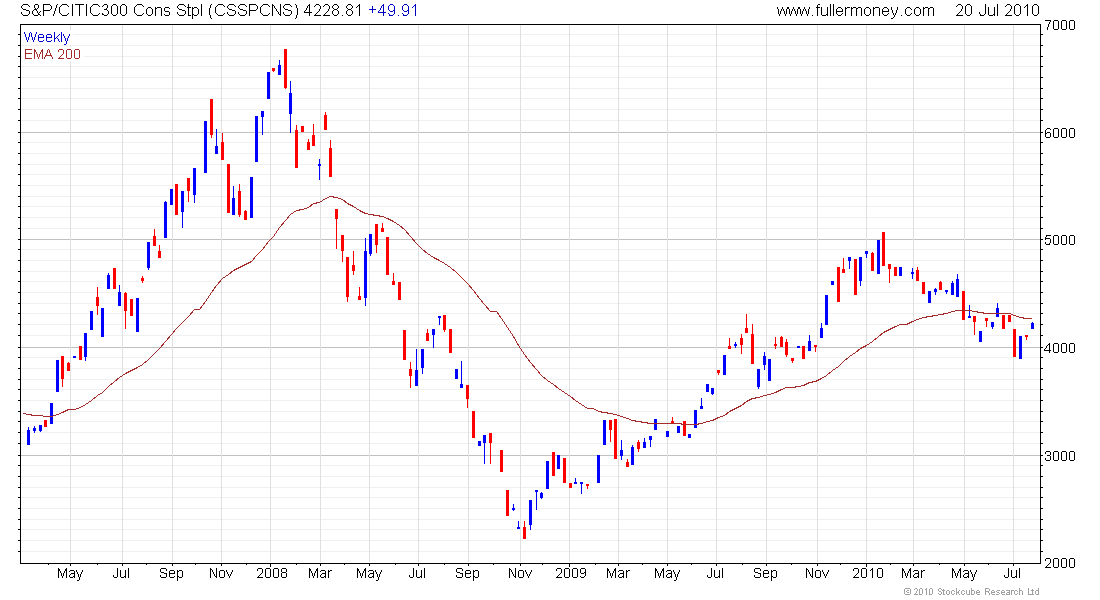Click the 2008 year label on time axis
The image size is (1100, 600).
[271, 573]
